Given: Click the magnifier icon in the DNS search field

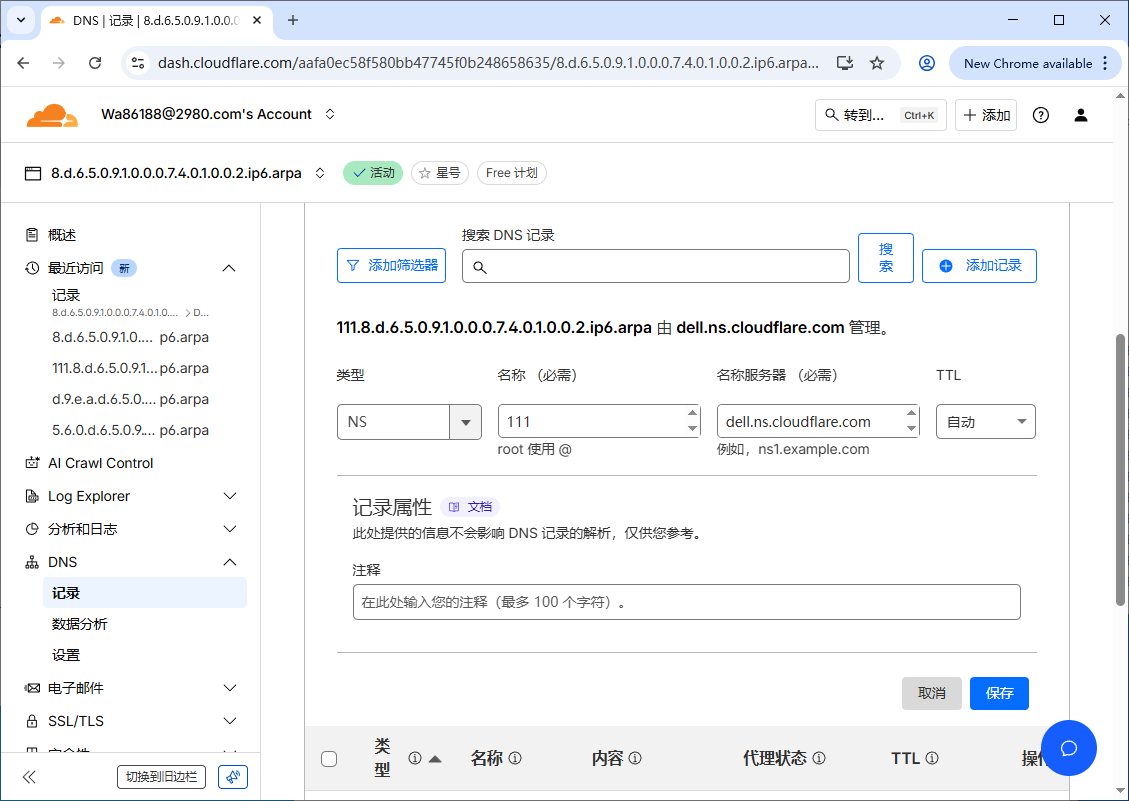Looking at the screenshot, I should [x=481, y=266].
